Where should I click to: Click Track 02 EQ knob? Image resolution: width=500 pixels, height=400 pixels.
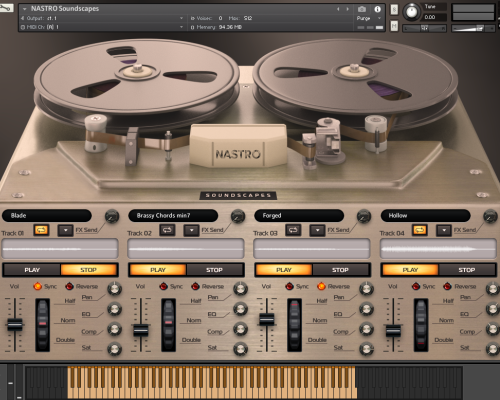[x=240, y=309]
